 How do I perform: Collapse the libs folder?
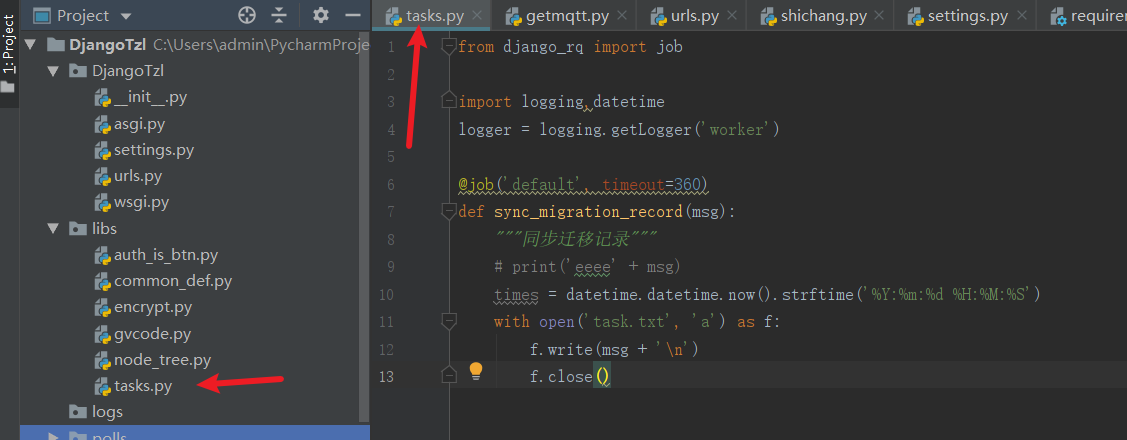pyautogui.click(x=52, y=229)
